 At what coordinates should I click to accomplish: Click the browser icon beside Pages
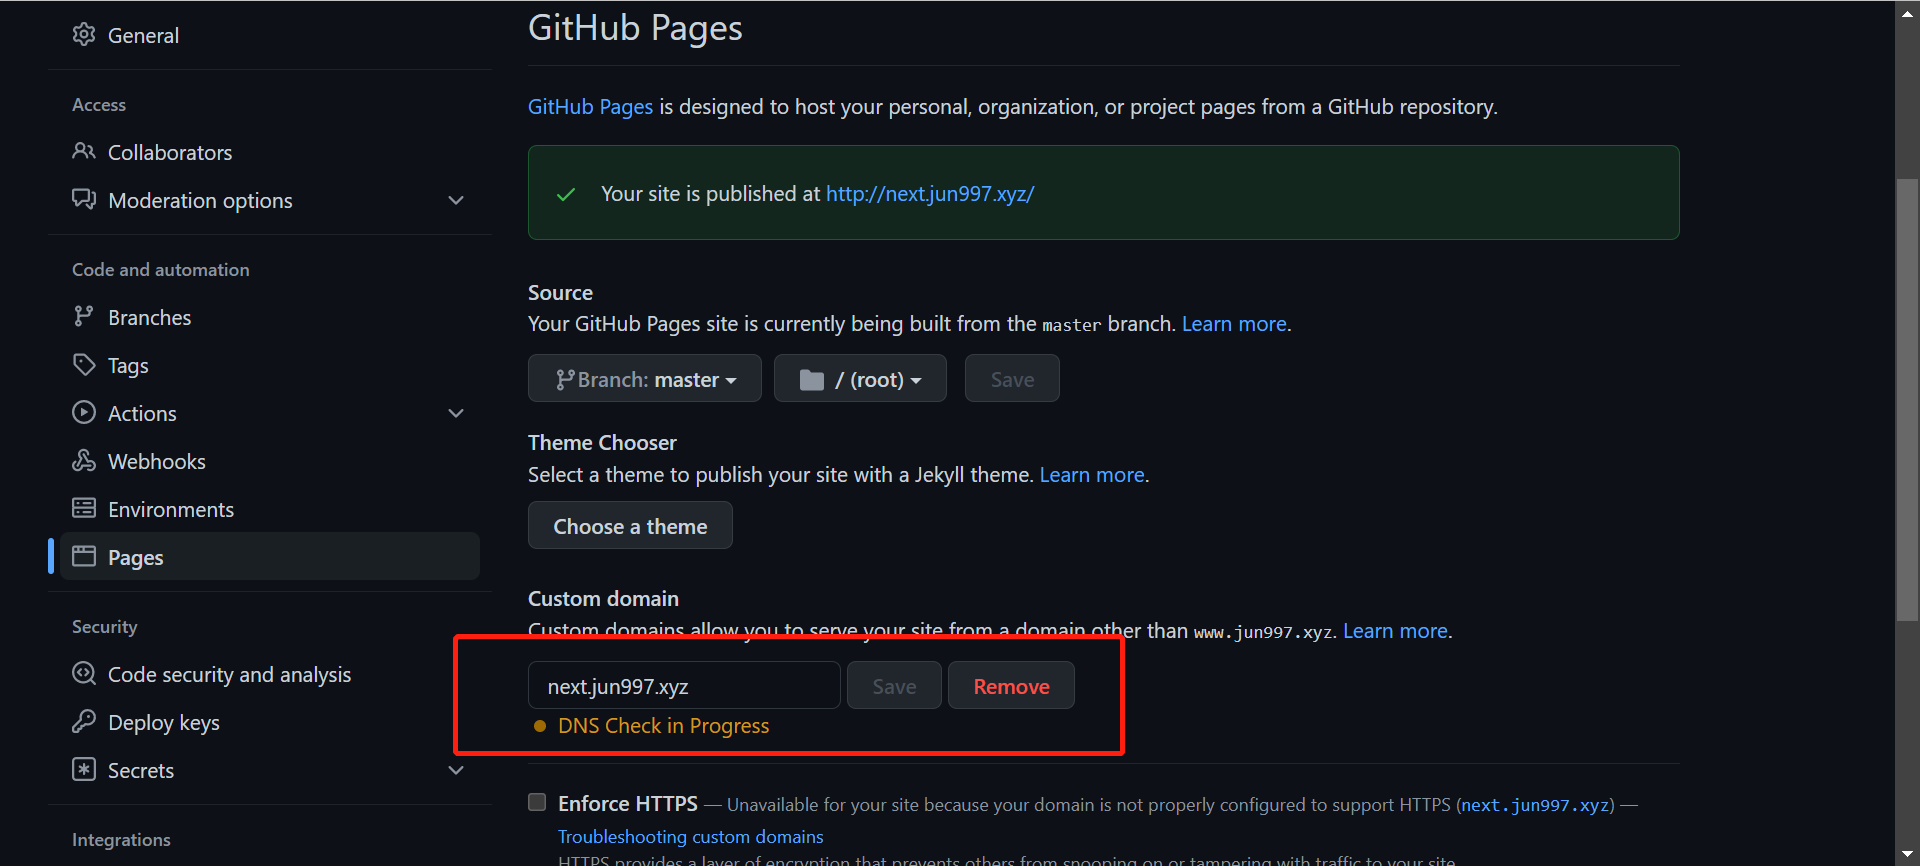[84, 556]
